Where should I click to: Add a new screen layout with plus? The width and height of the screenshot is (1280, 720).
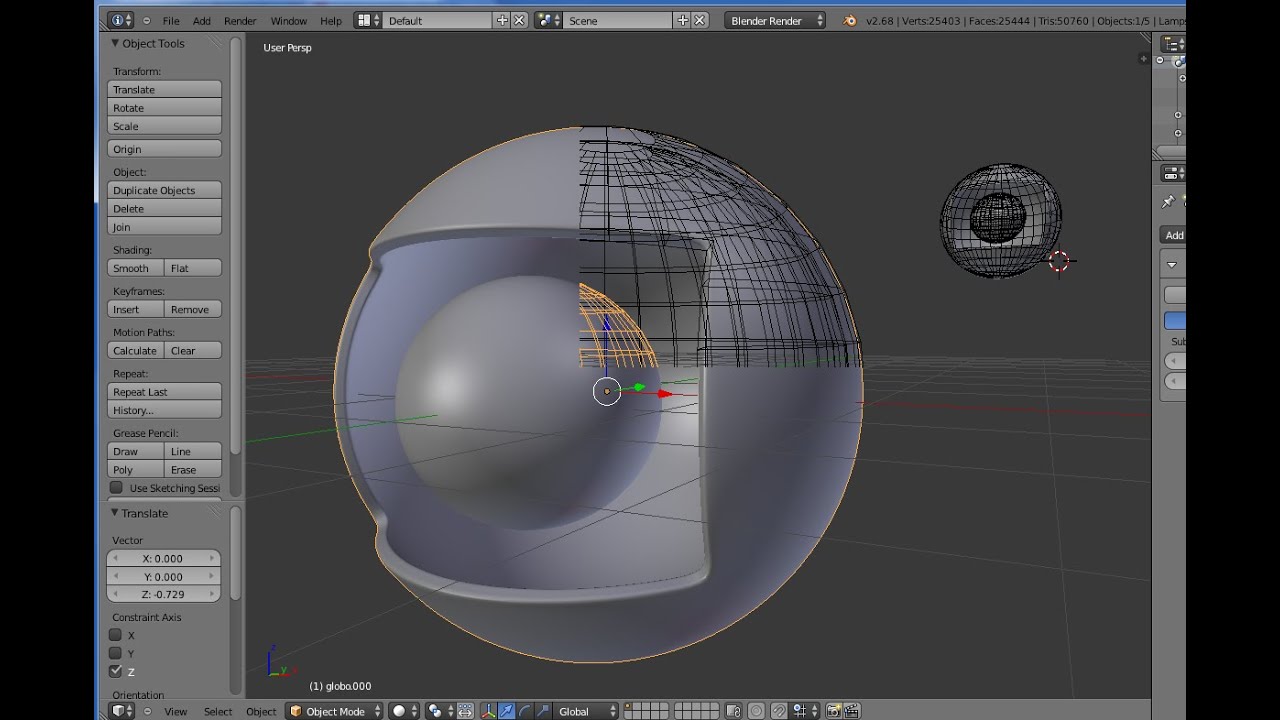(x=502, y=20)
